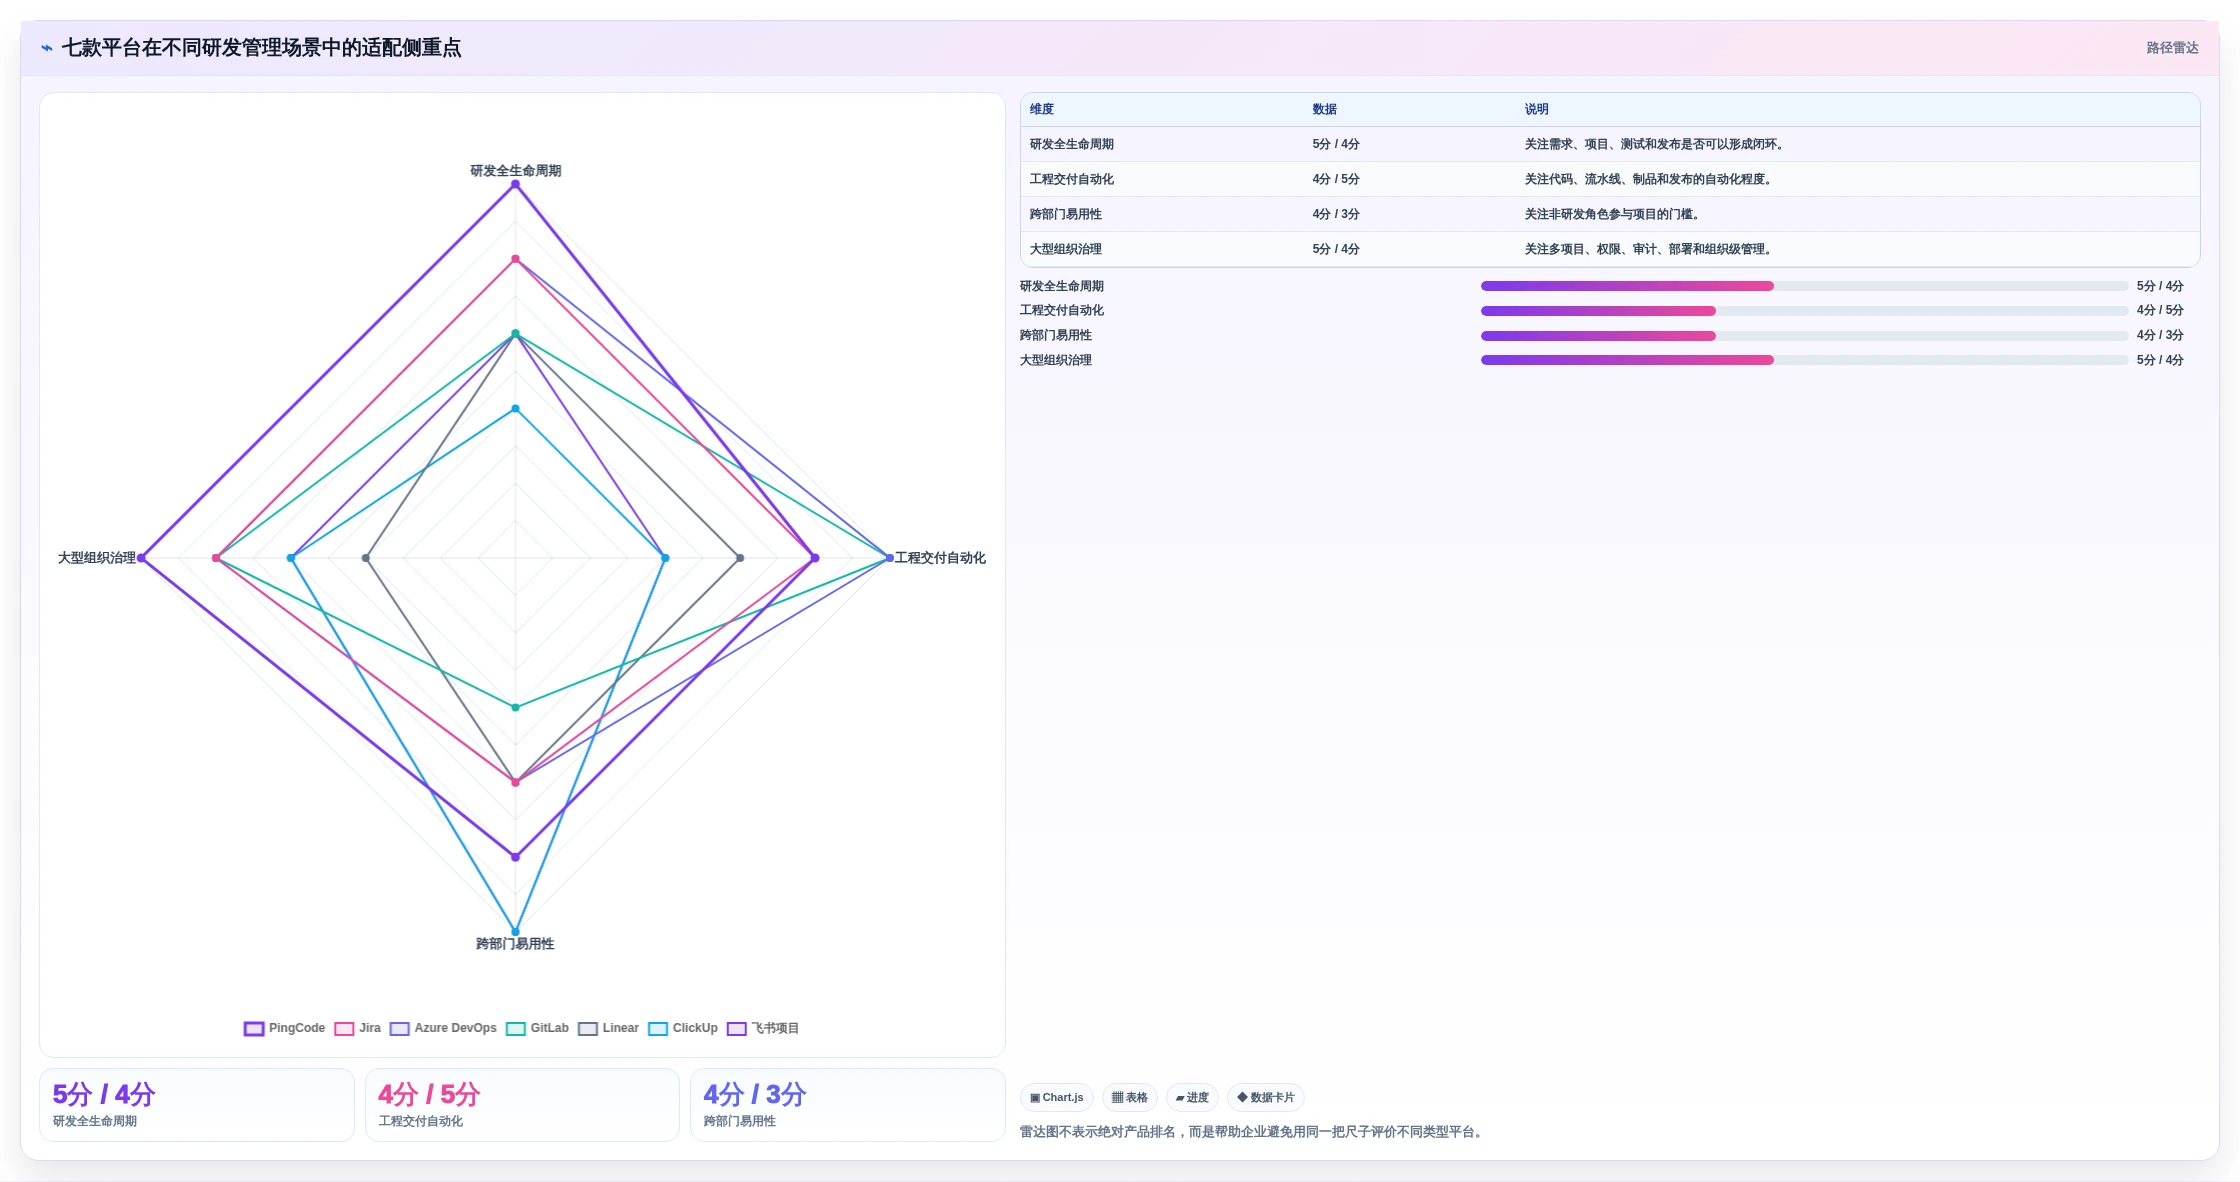Click the PingCode point at the 大型组织治理 tip
Image resolution: width=2240 pixels, height=1182 pixels.
141,558
